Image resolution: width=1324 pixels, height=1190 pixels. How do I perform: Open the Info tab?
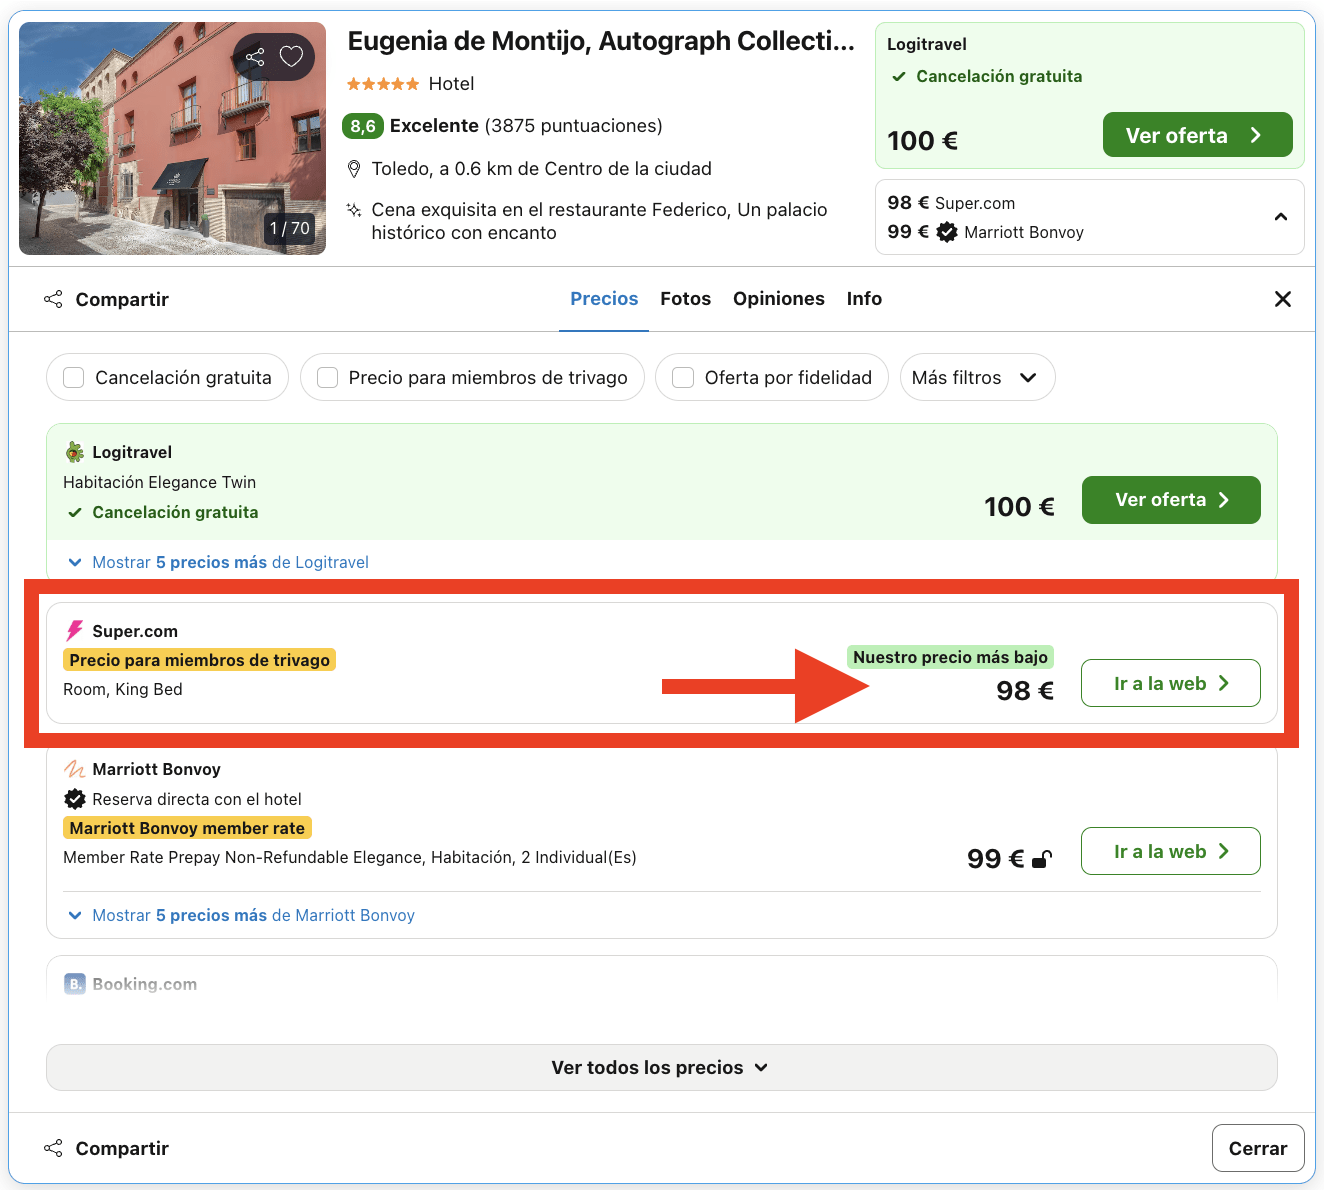point(864,299)
